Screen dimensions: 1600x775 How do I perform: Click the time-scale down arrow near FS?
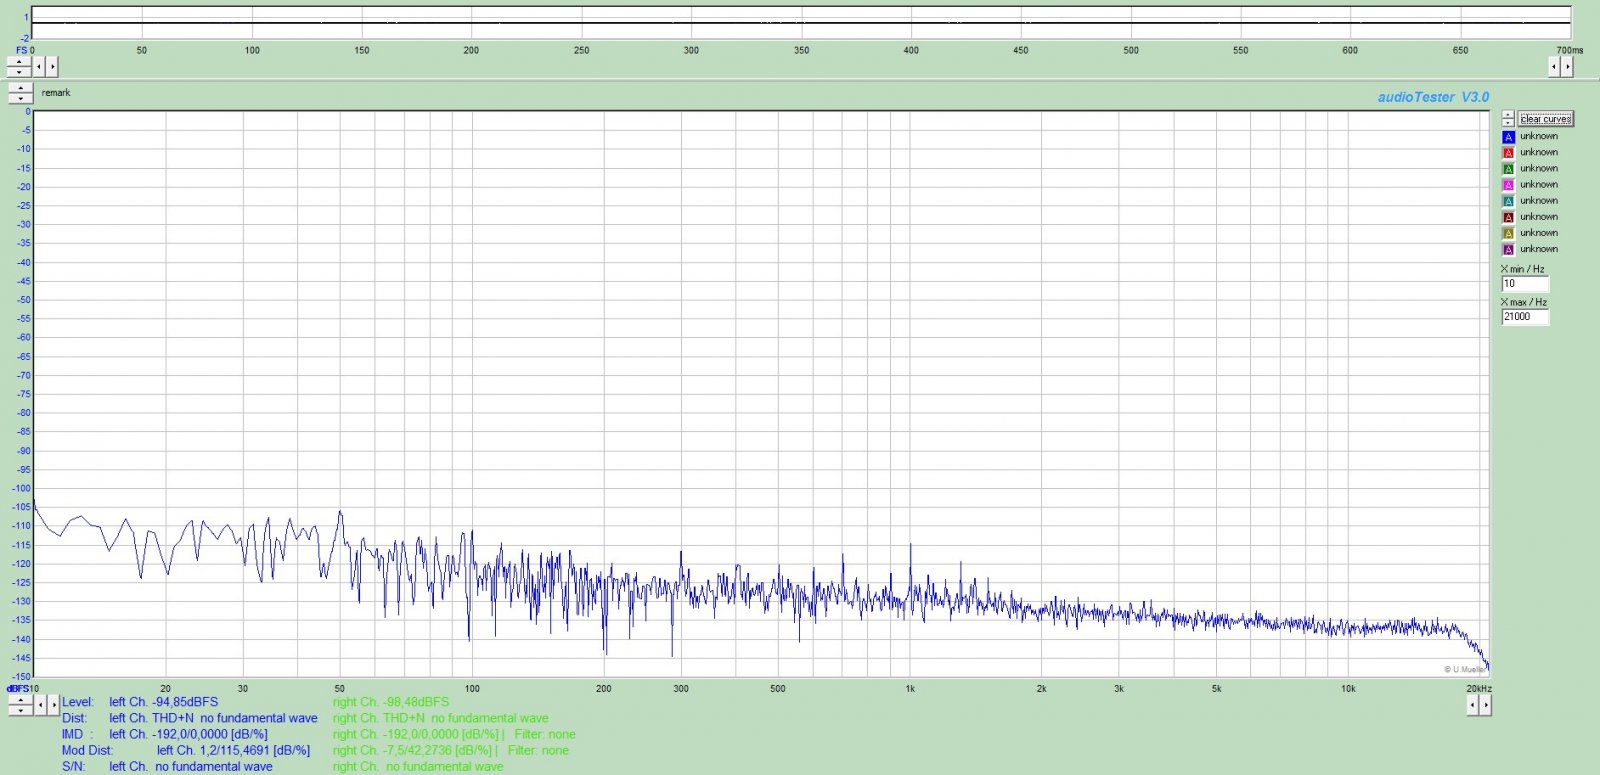coord(19,72)
